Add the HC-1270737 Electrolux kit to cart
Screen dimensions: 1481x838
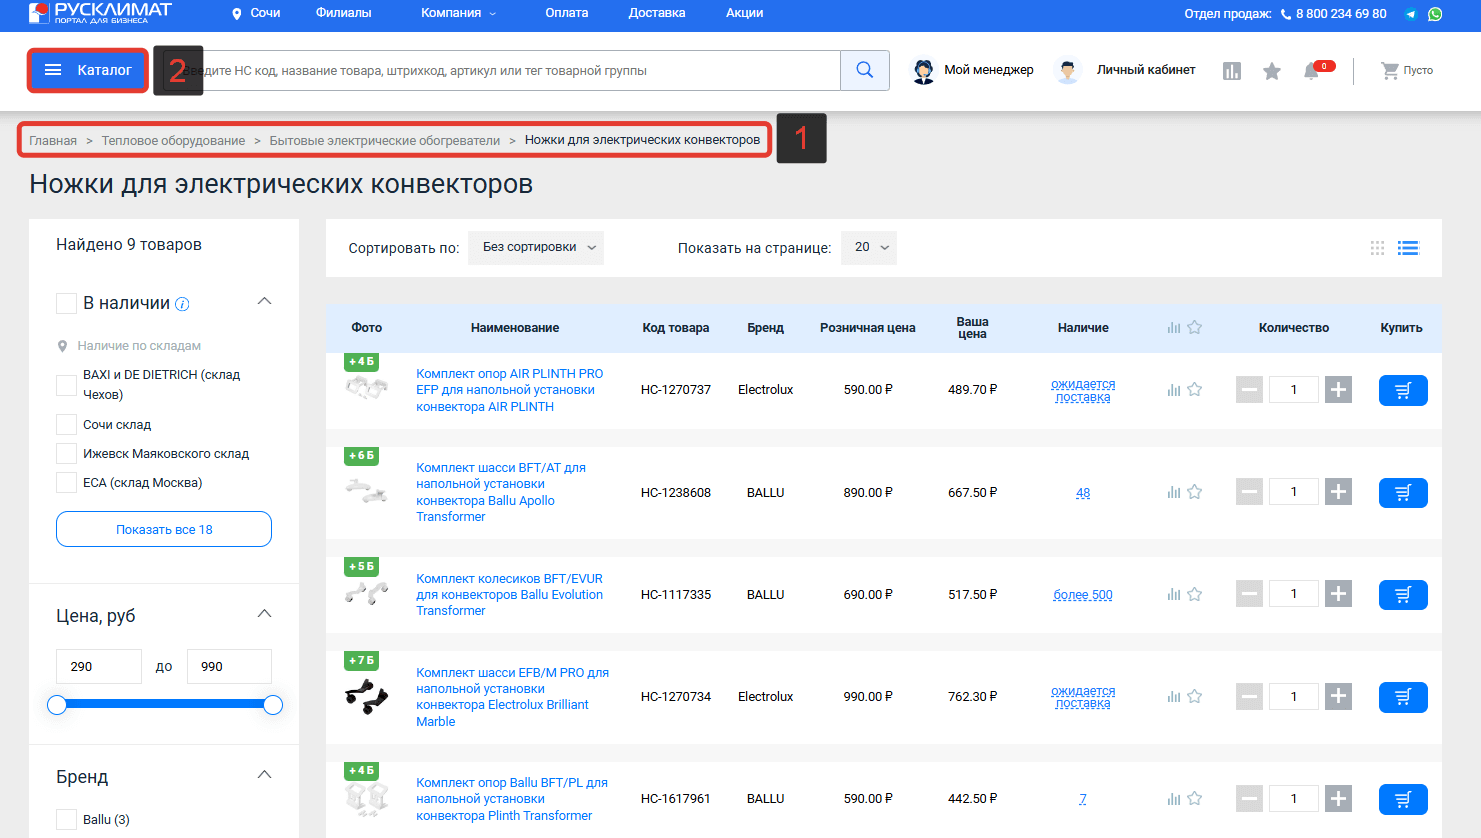point(1402,390)
